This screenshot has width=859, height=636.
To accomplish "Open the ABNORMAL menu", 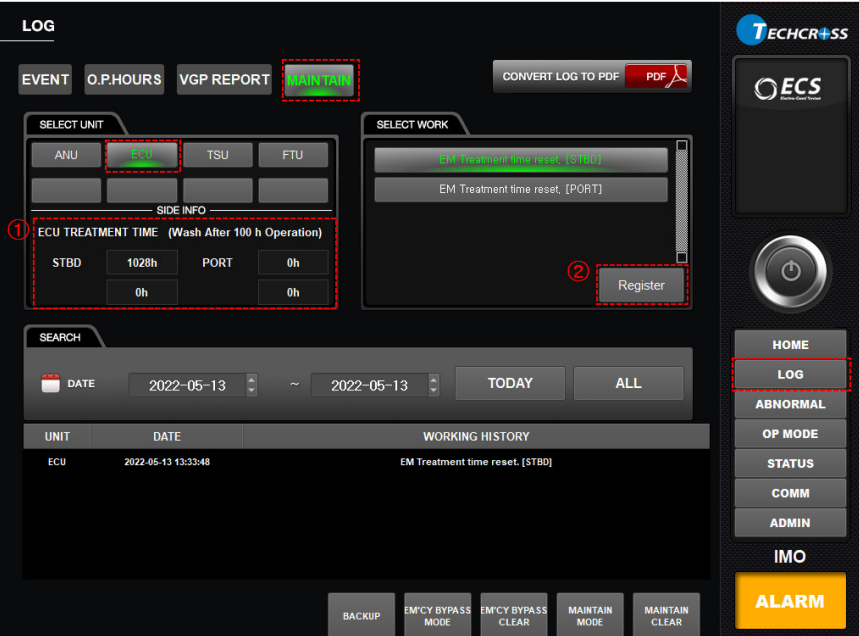I will [x=791, y=404].
